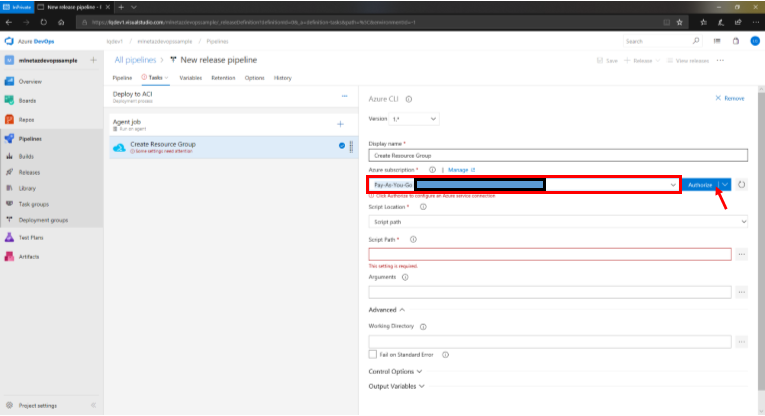
Task: Open the Azure subscription dropdown
Action: pyautogui.click(x=673, y=185)
